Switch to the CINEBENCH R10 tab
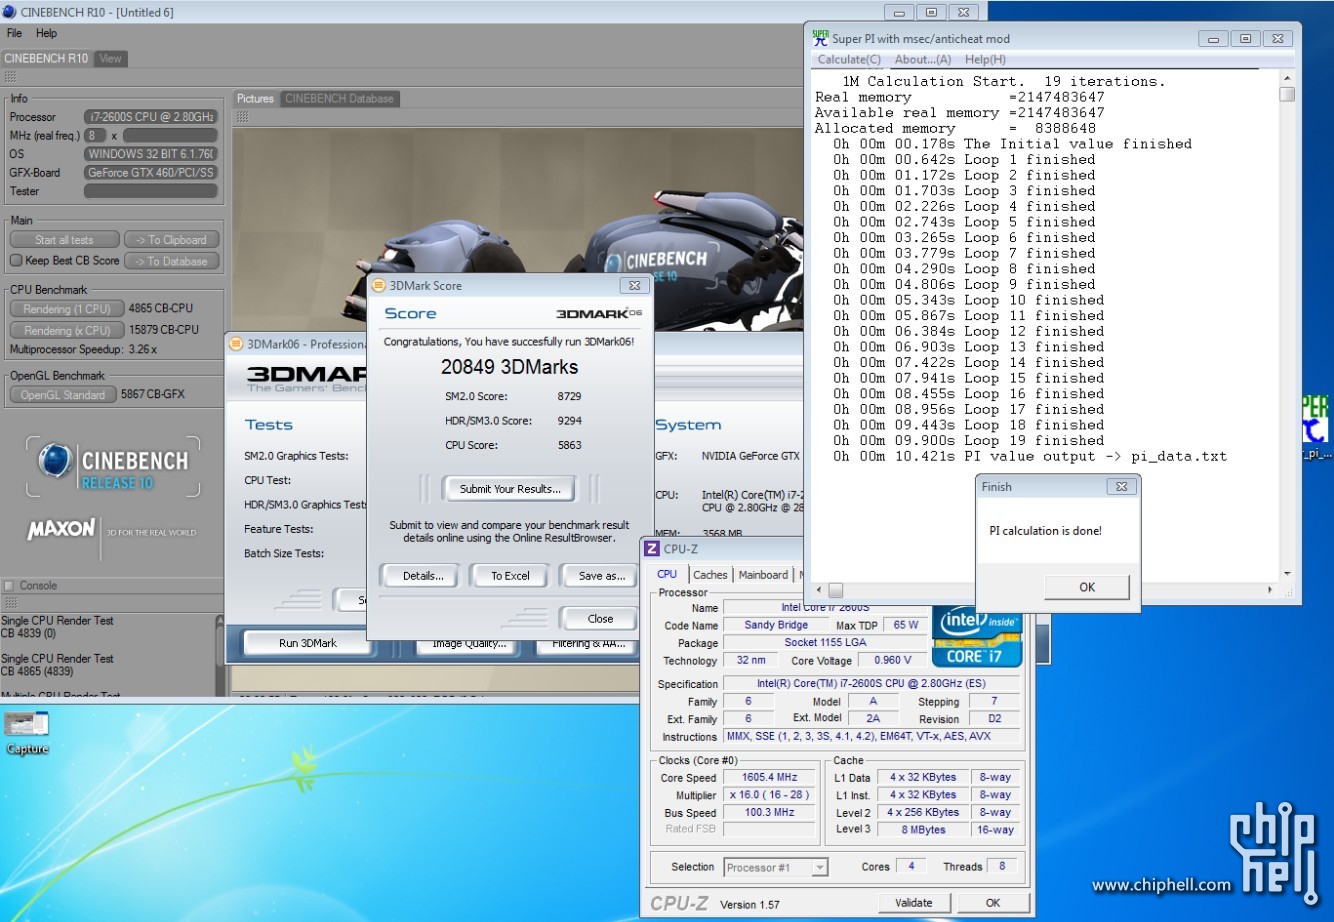Image resolution: width=1334 pixels, height=922 pixels. (47, 58)
